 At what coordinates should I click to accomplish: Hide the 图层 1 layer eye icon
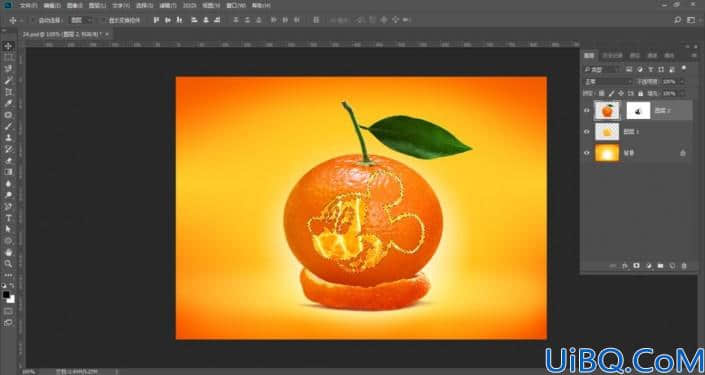tap(587, 132)
